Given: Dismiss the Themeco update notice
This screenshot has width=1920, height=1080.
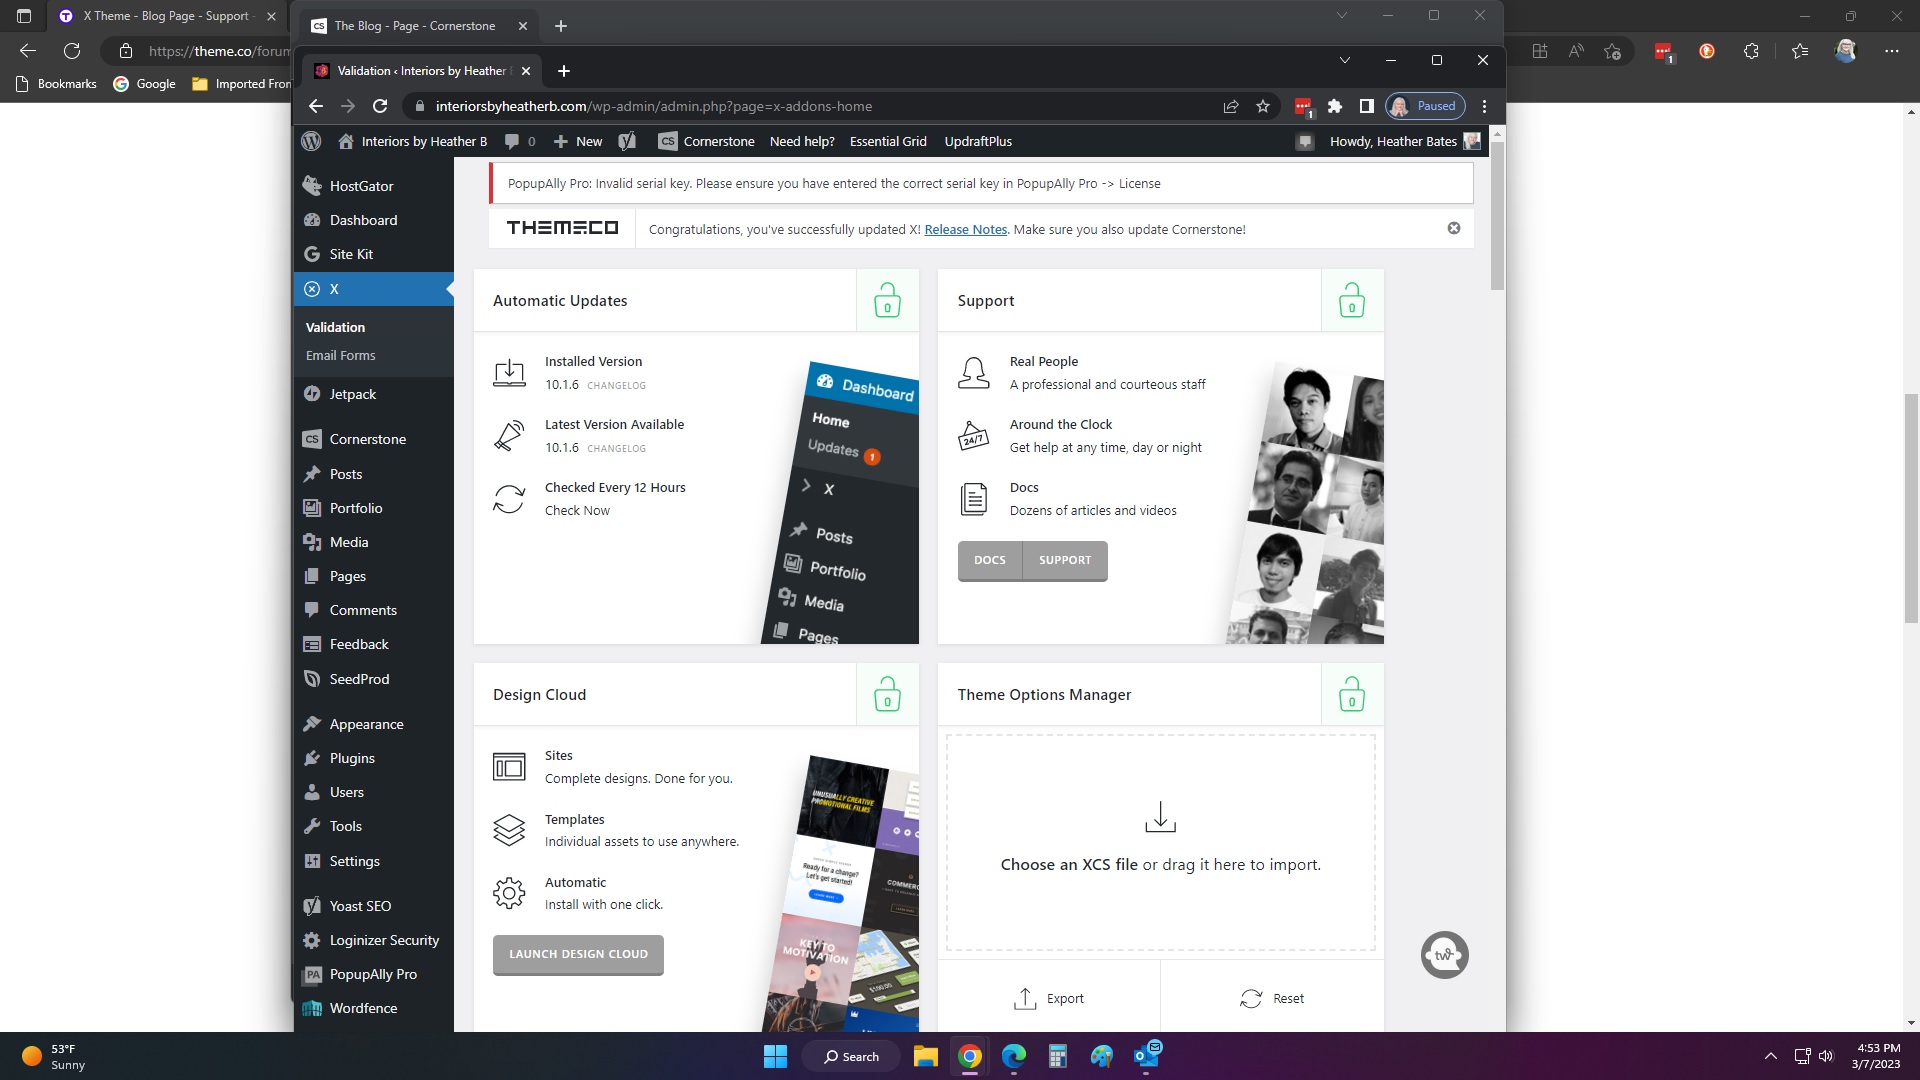Looking at the screenshot, I should pyautogui.click(x=1454, y=228).
